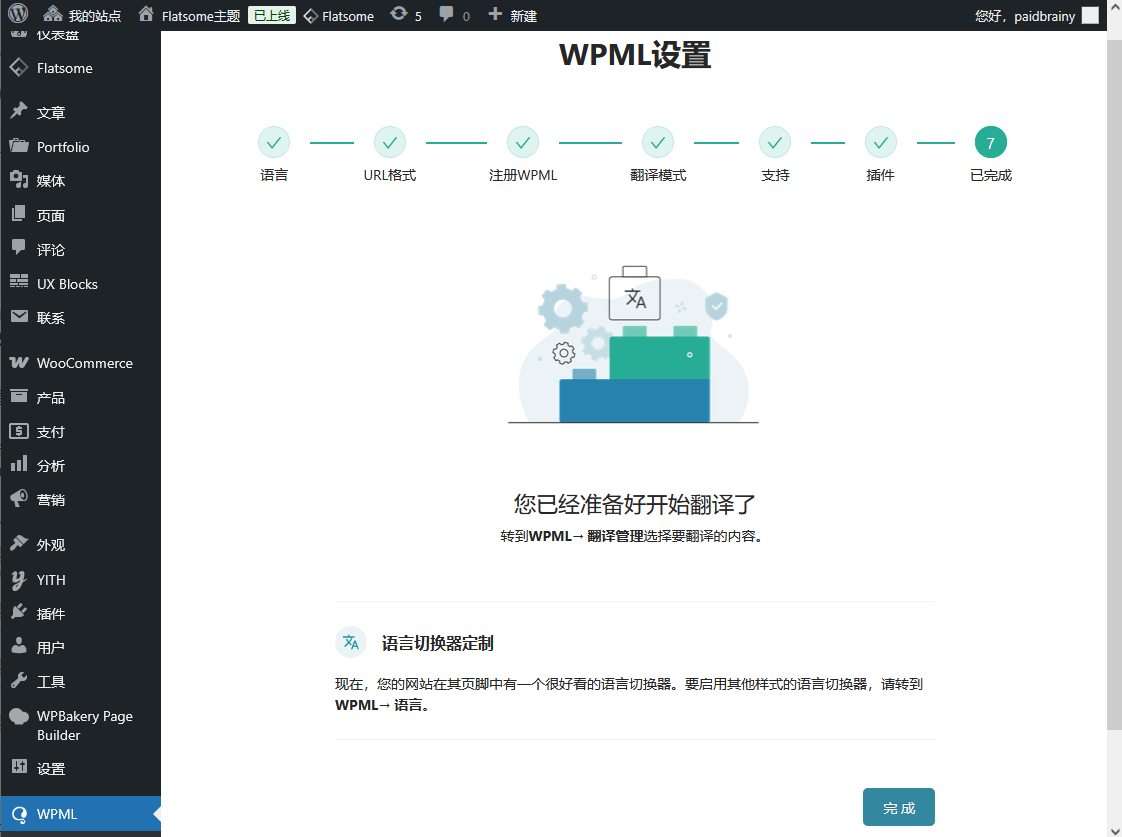
Task: Open the UX Blocks menu item
Action: (x=80, y=284)
